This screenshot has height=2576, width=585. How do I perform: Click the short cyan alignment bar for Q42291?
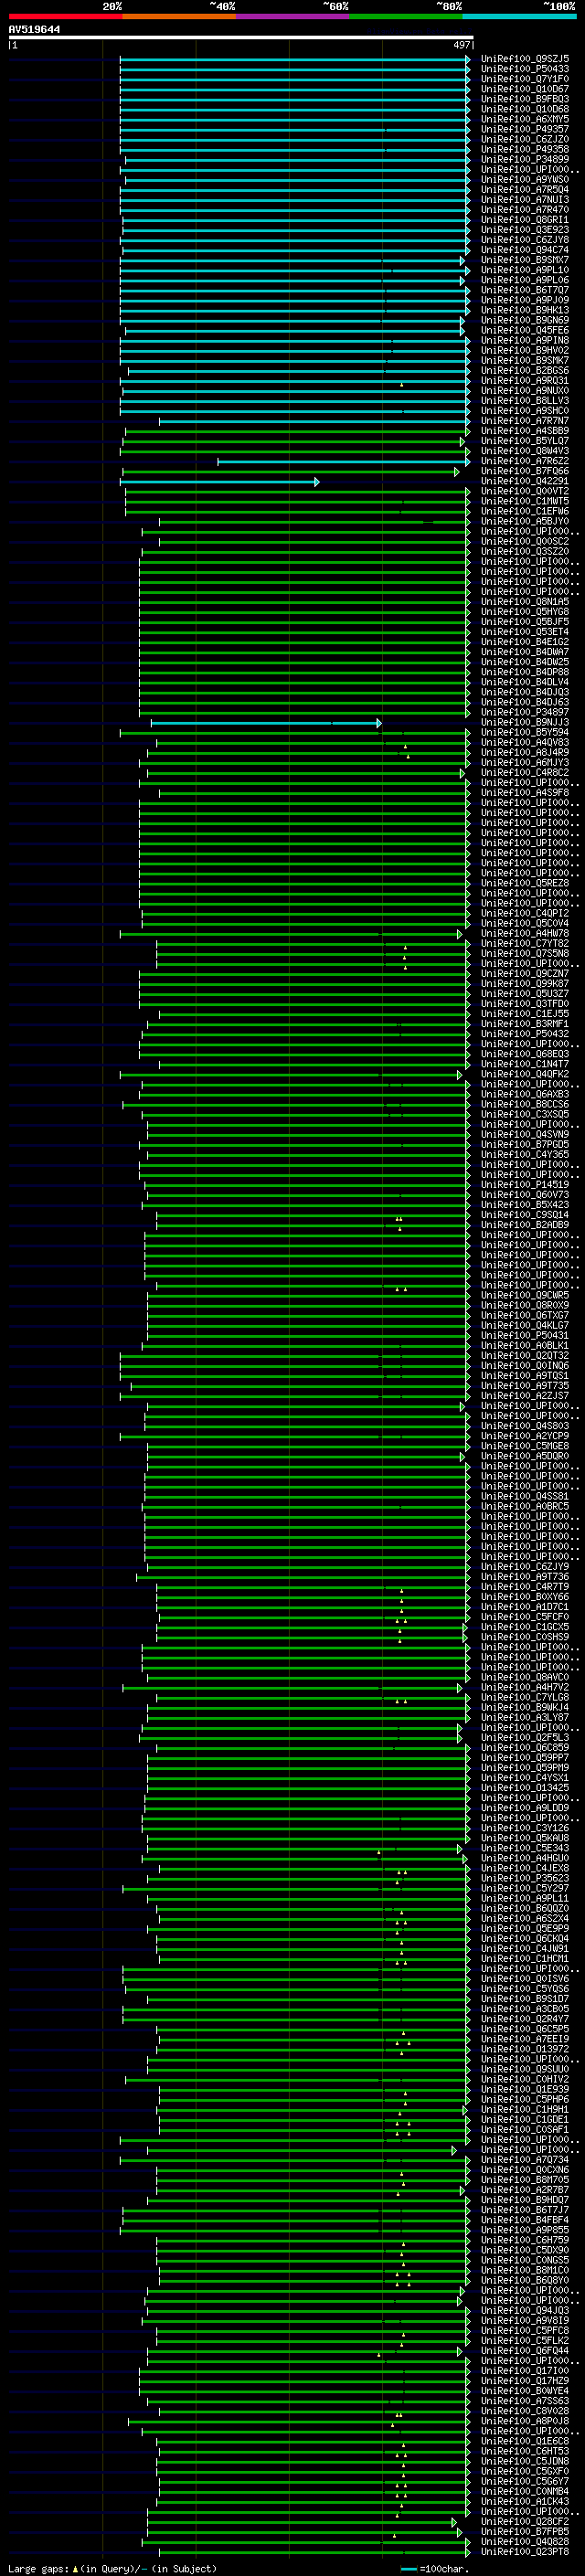tap(220, 482)
